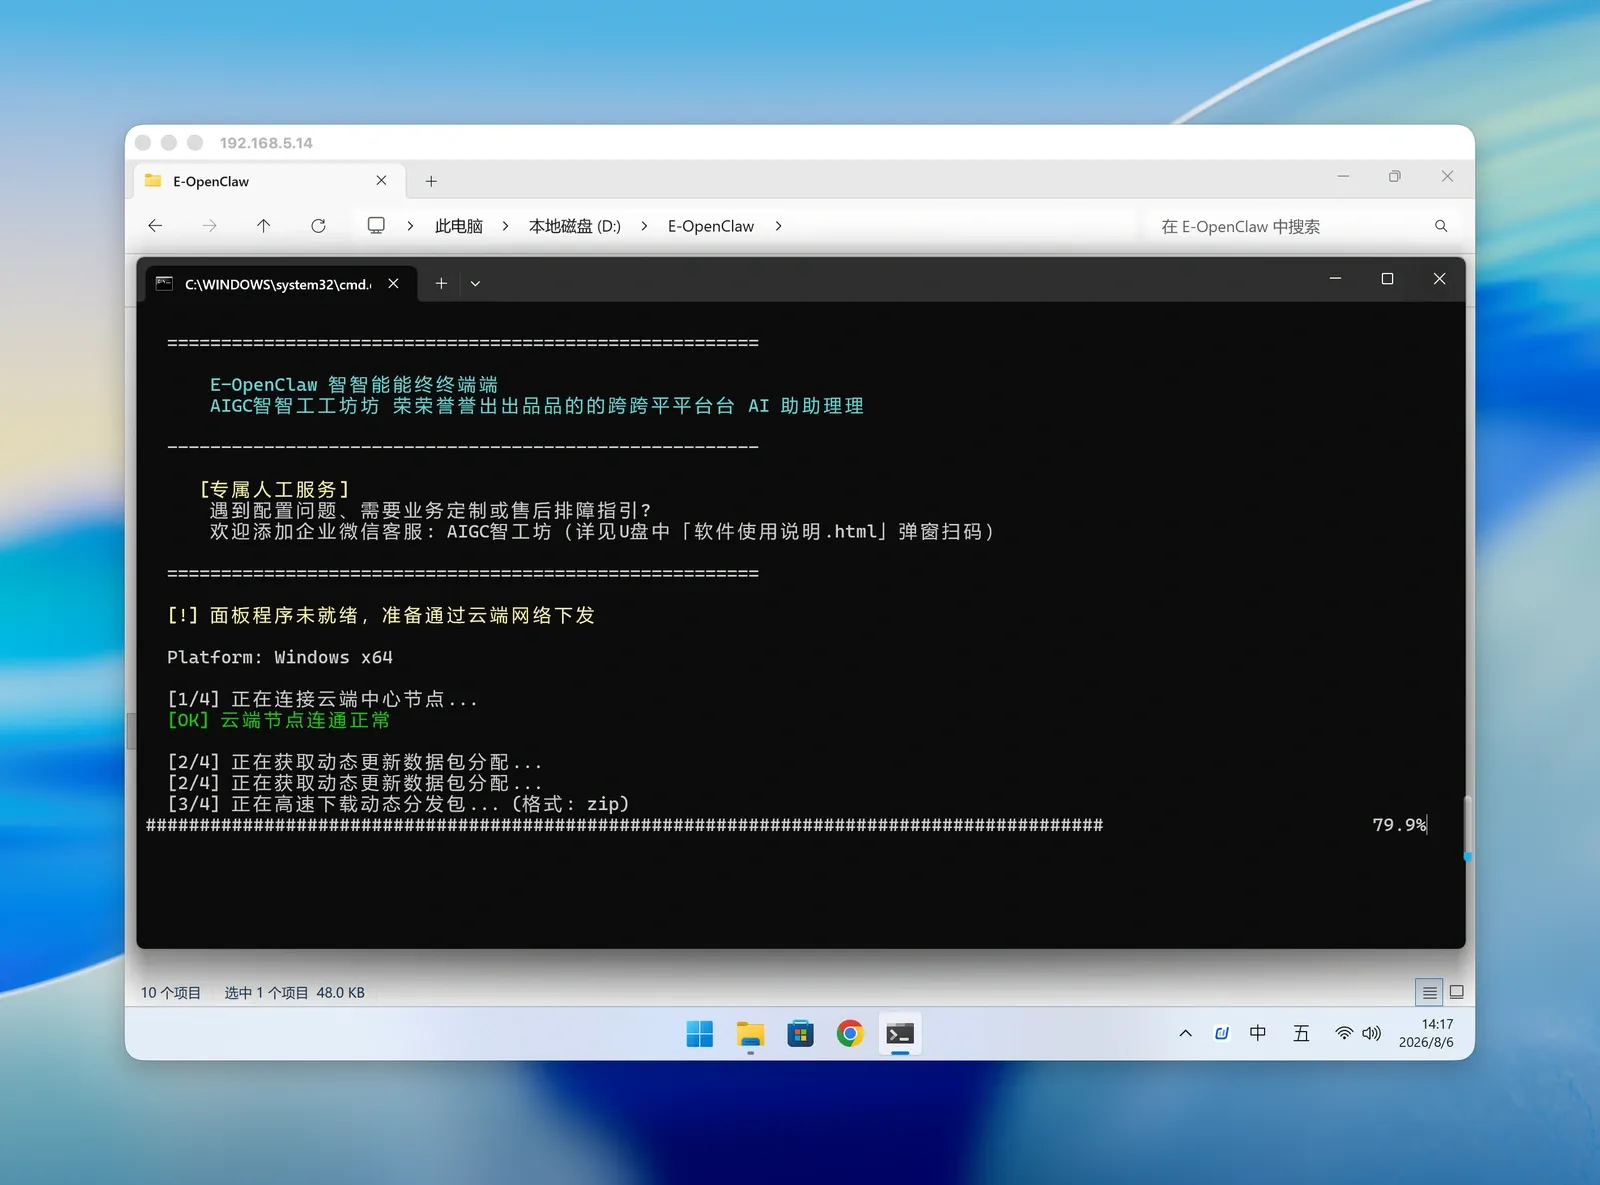
Task: Minimize the terminal window
Action: pos(1335,278)
